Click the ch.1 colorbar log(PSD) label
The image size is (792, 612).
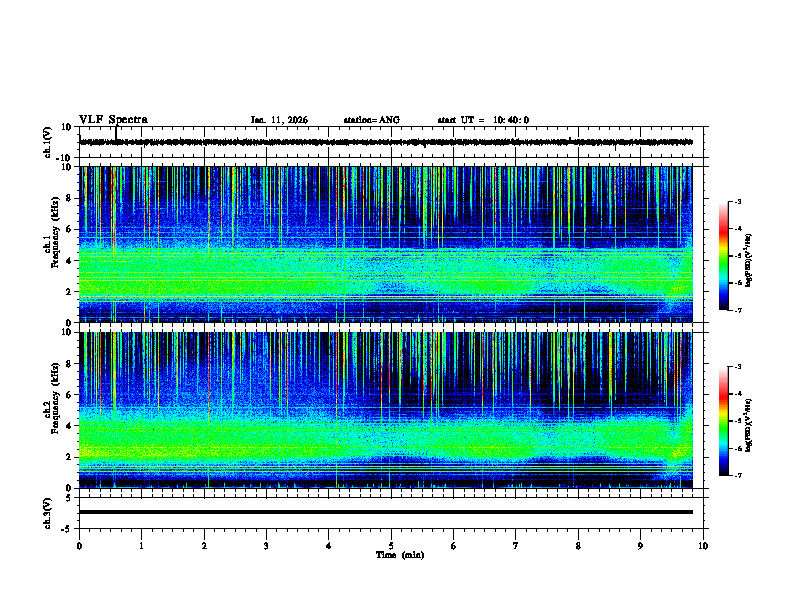click(749, 260)
